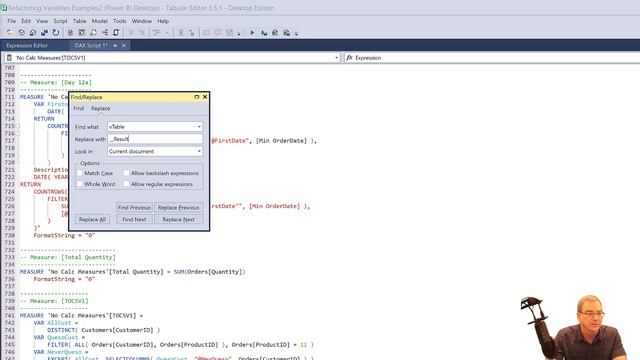Click 'SUM(Orders[Quantity])' in line 735
This screenshot has height=360, width=640.
[209, 272]
